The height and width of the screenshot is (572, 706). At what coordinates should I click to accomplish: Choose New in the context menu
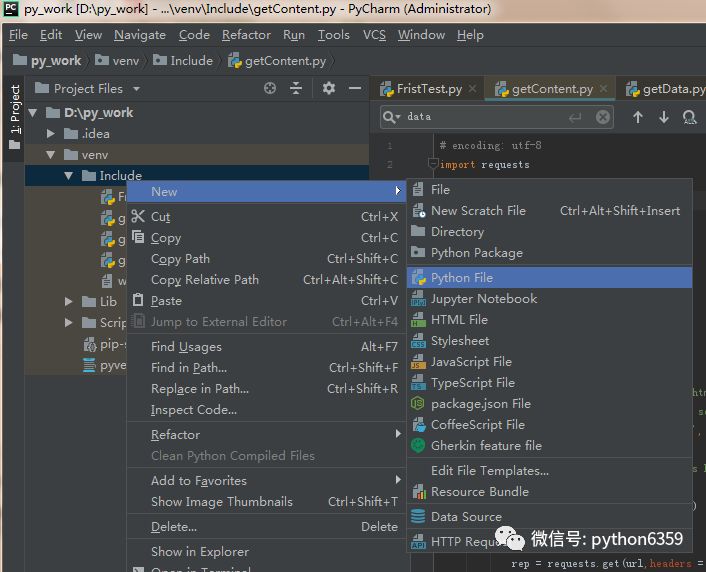(267, 191)
